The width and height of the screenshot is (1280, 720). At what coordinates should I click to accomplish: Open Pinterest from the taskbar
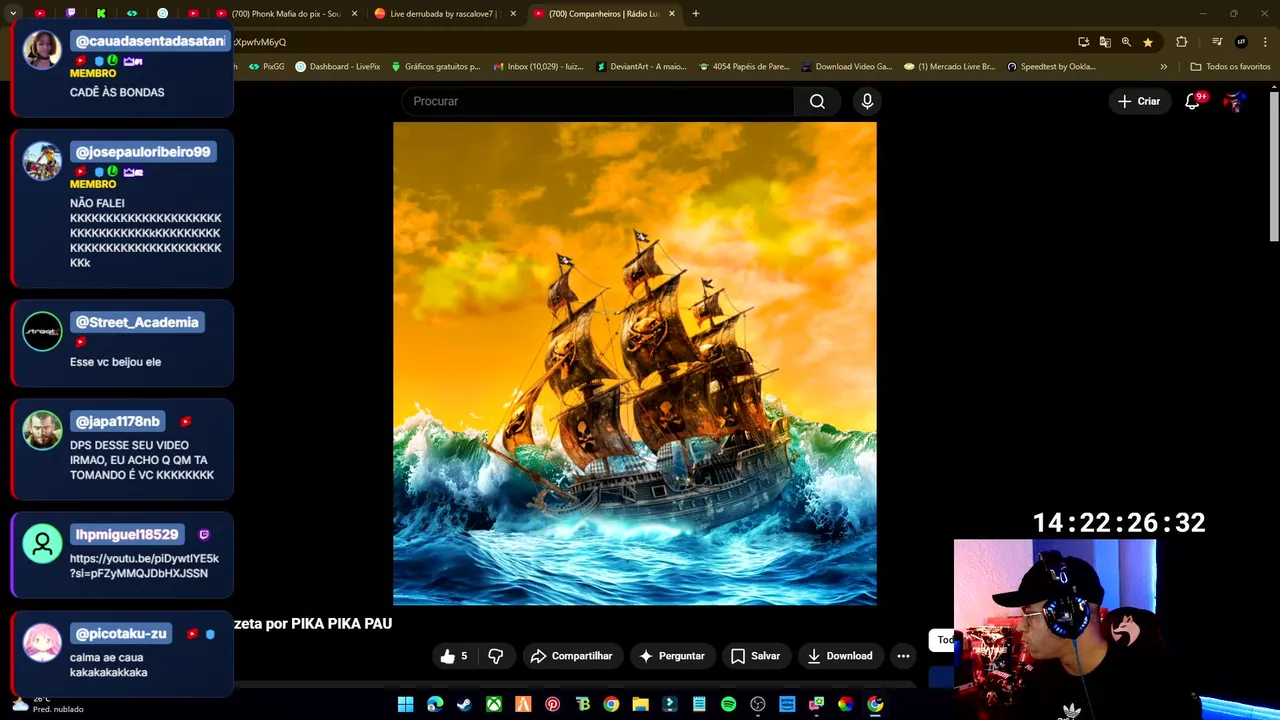(552, 704)
